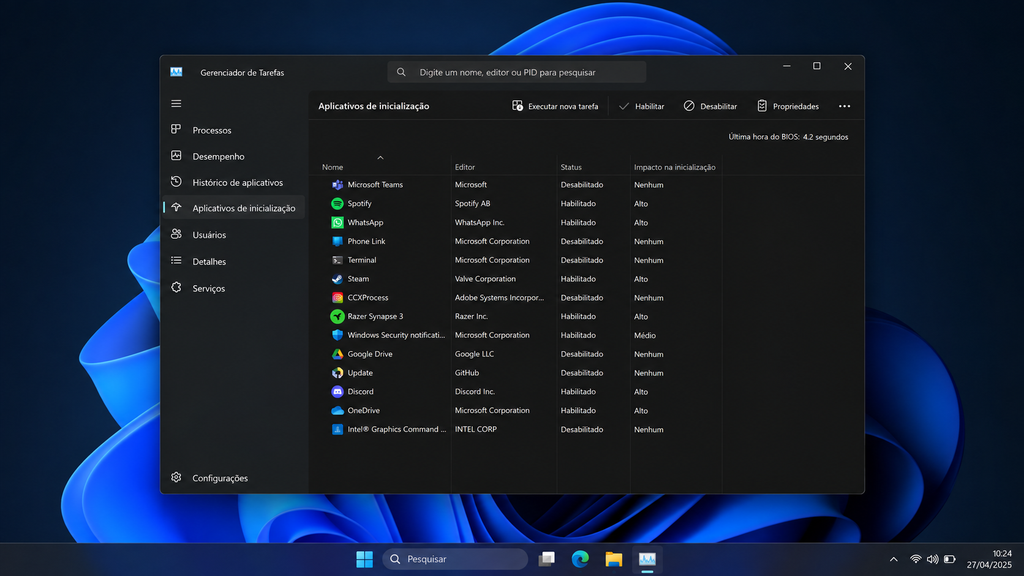Click the OneDrive cloud icon

[x=337, y=411]
